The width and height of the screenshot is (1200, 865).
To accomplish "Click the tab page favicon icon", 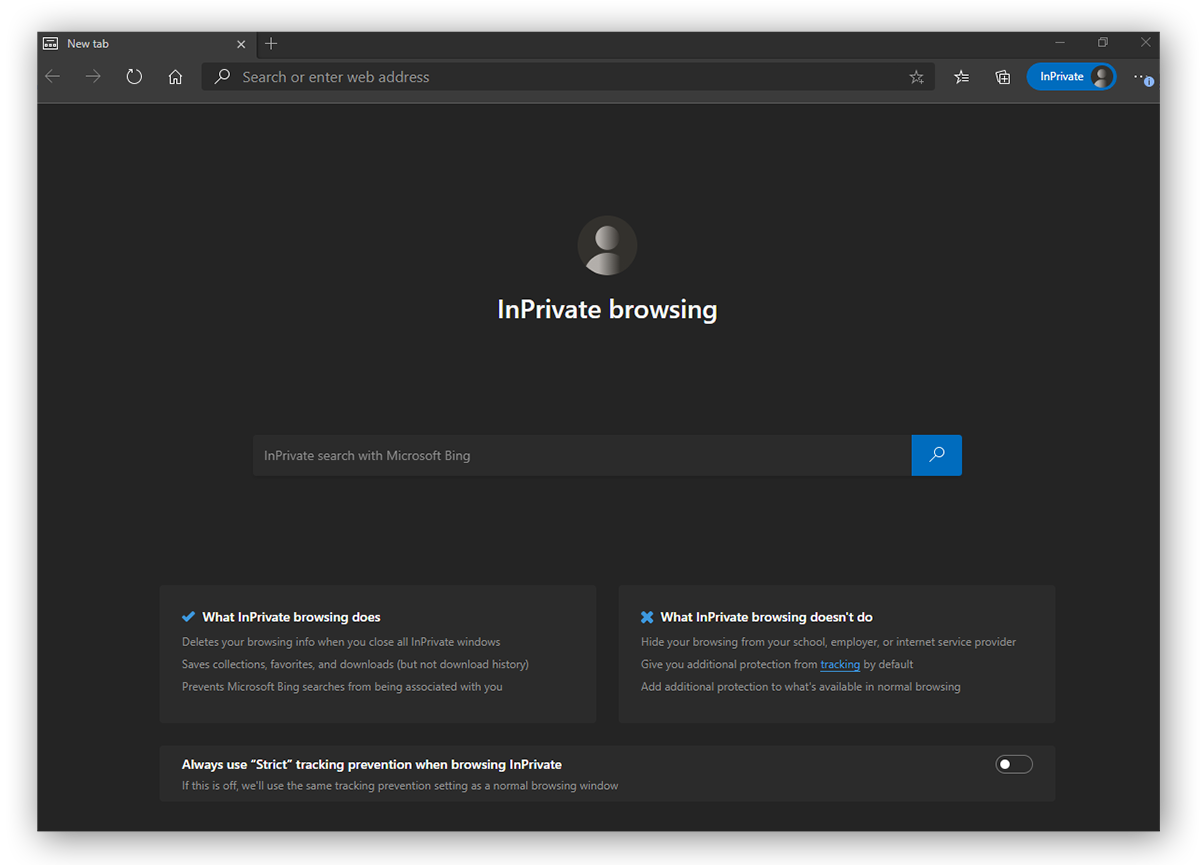I will coord(50,44).
